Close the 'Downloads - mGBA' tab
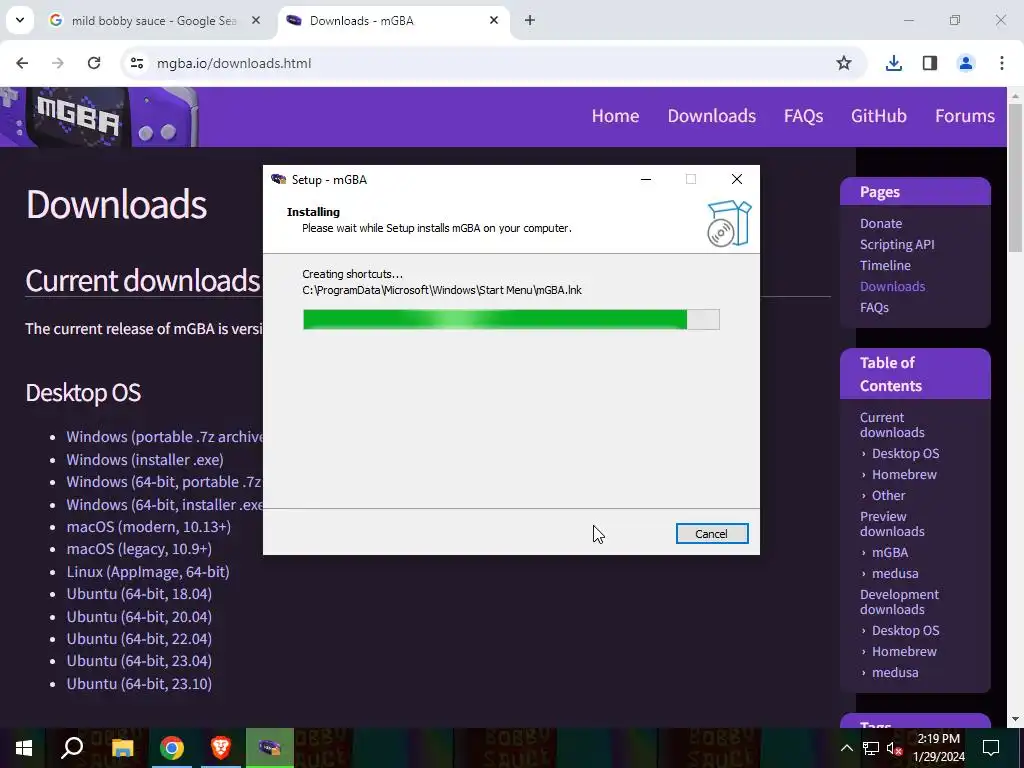This screenshot has height=768, width=1024. tap(494, 20)
